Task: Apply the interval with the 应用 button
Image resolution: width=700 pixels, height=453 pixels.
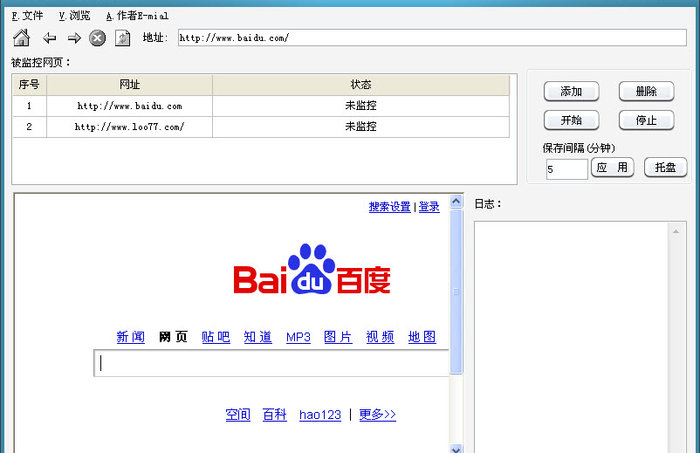Action: pos(612,168)
